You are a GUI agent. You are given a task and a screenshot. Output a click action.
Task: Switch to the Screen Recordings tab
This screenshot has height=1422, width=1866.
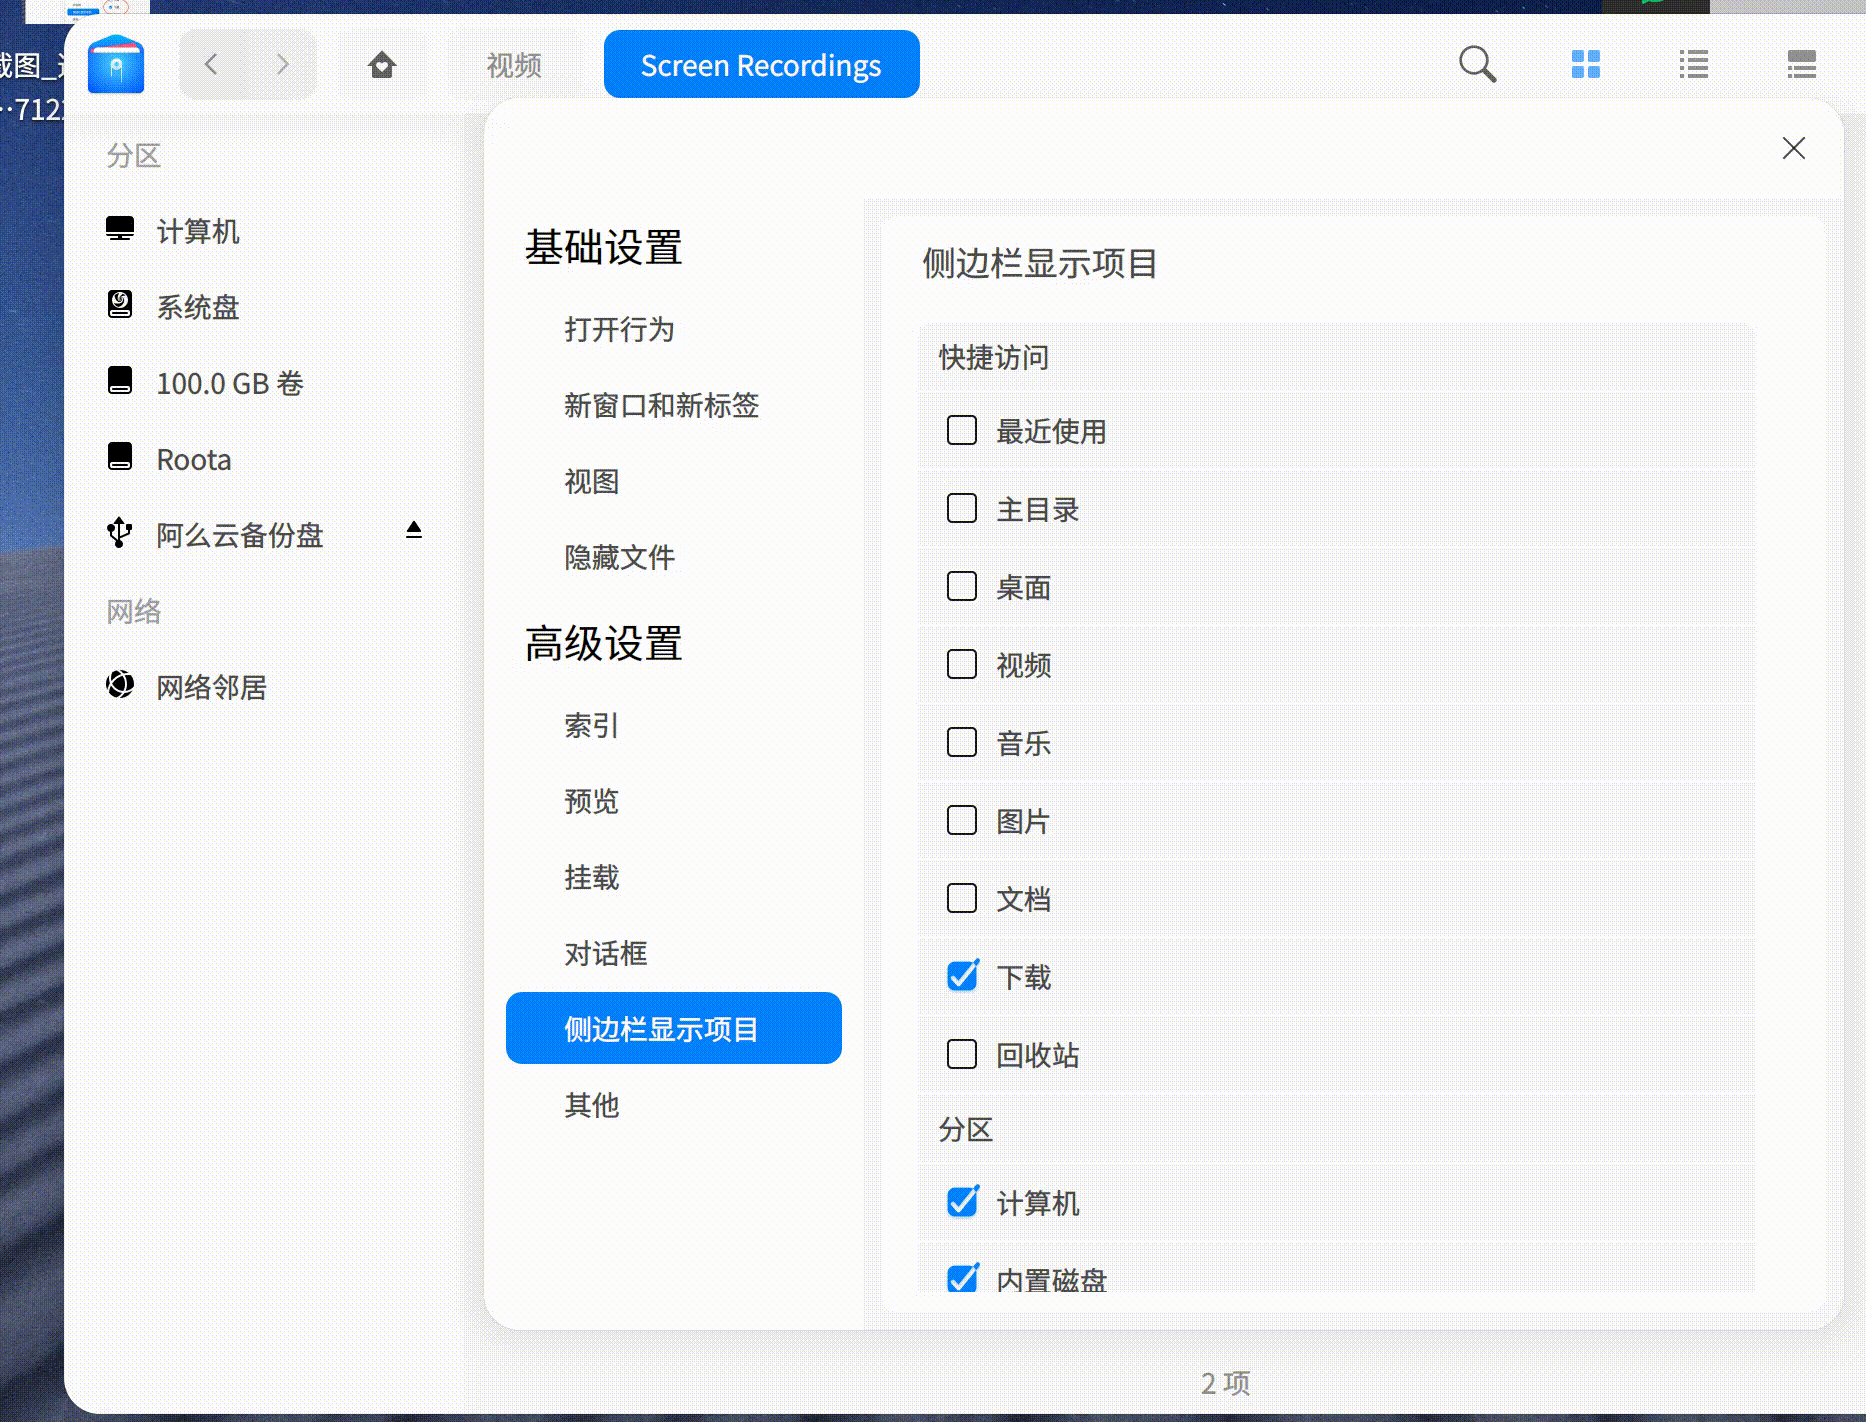click(x=761, y=64)
